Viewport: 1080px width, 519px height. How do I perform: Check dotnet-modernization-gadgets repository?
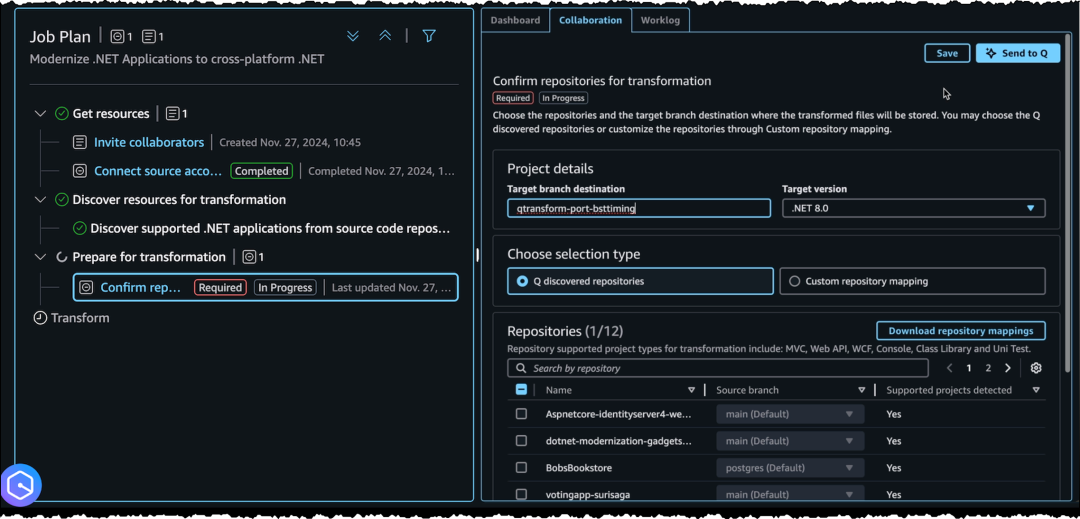[521, 441]
